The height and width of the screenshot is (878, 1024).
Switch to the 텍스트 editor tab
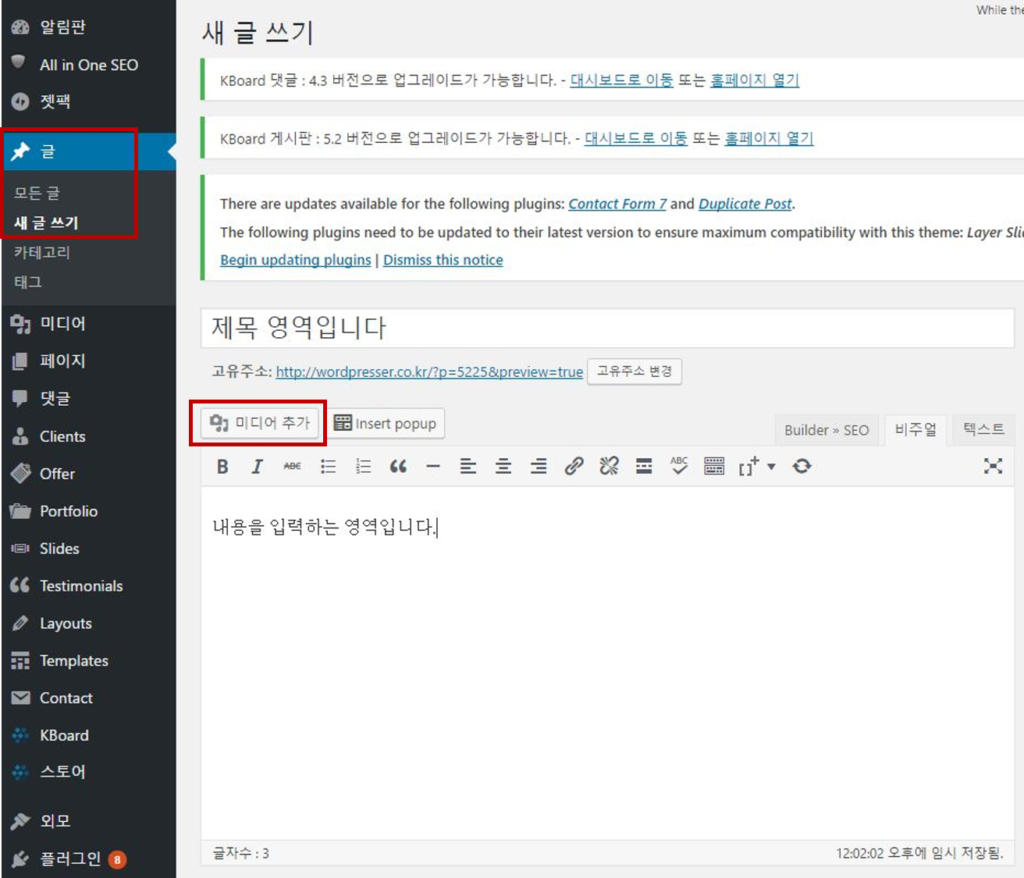point(982,429)
